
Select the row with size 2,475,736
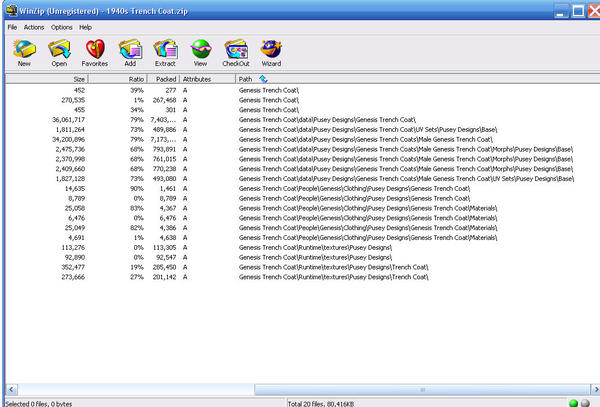302,149
